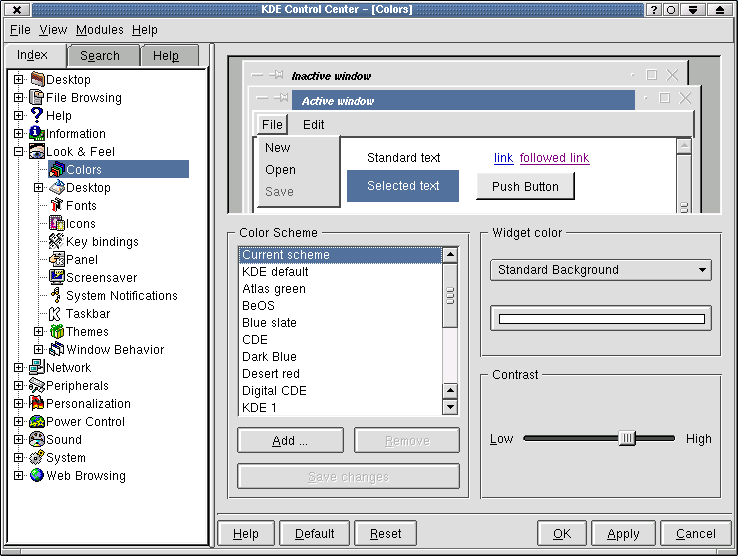This screenshot has height=556, width=738.
Task: Expand the top-level Desktop tree node
Action: [18, 80]
